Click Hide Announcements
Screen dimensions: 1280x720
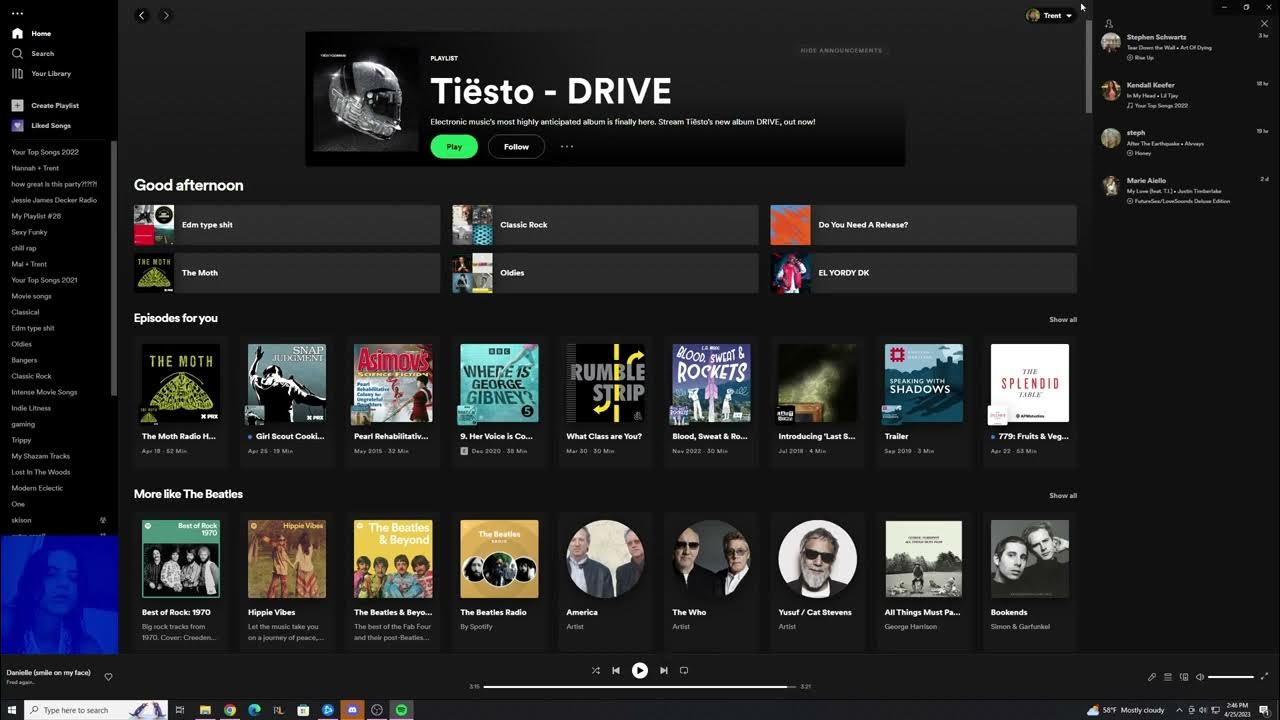coord(841,50)
